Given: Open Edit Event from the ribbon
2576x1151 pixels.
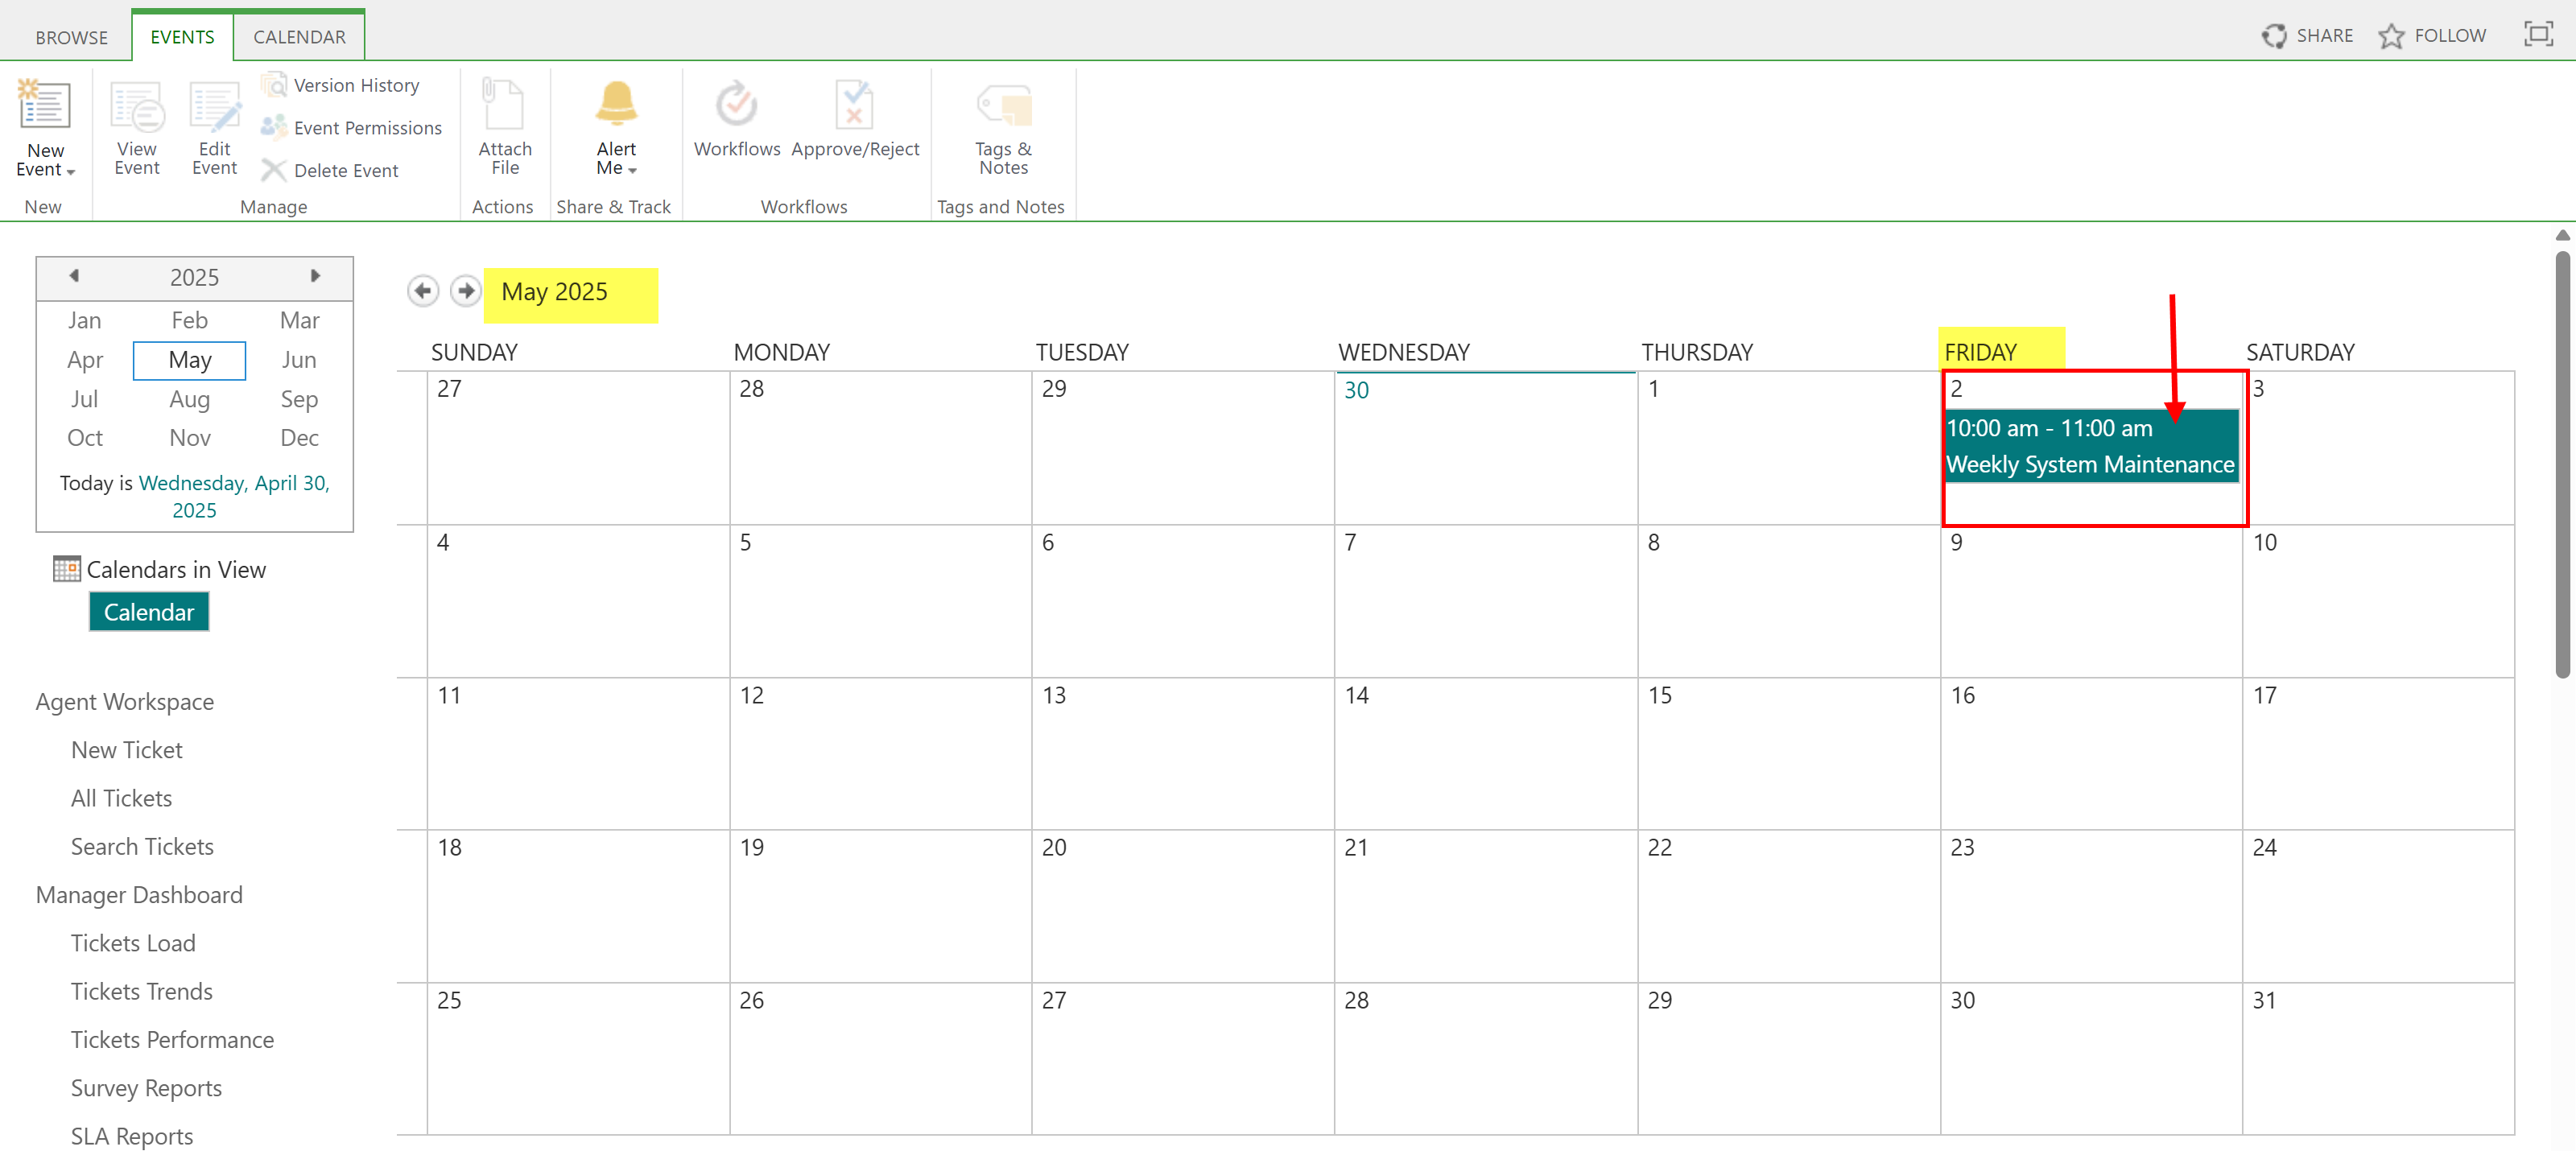Looking at the screenshot, I should pos(214,108).
